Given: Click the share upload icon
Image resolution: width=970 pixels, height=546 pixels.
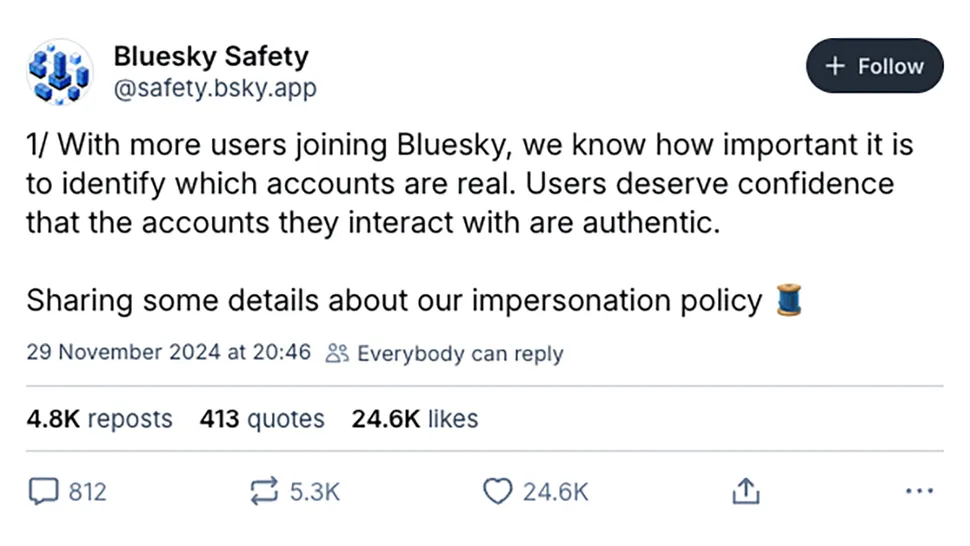Looking at the screenshot, I should 745,490.
